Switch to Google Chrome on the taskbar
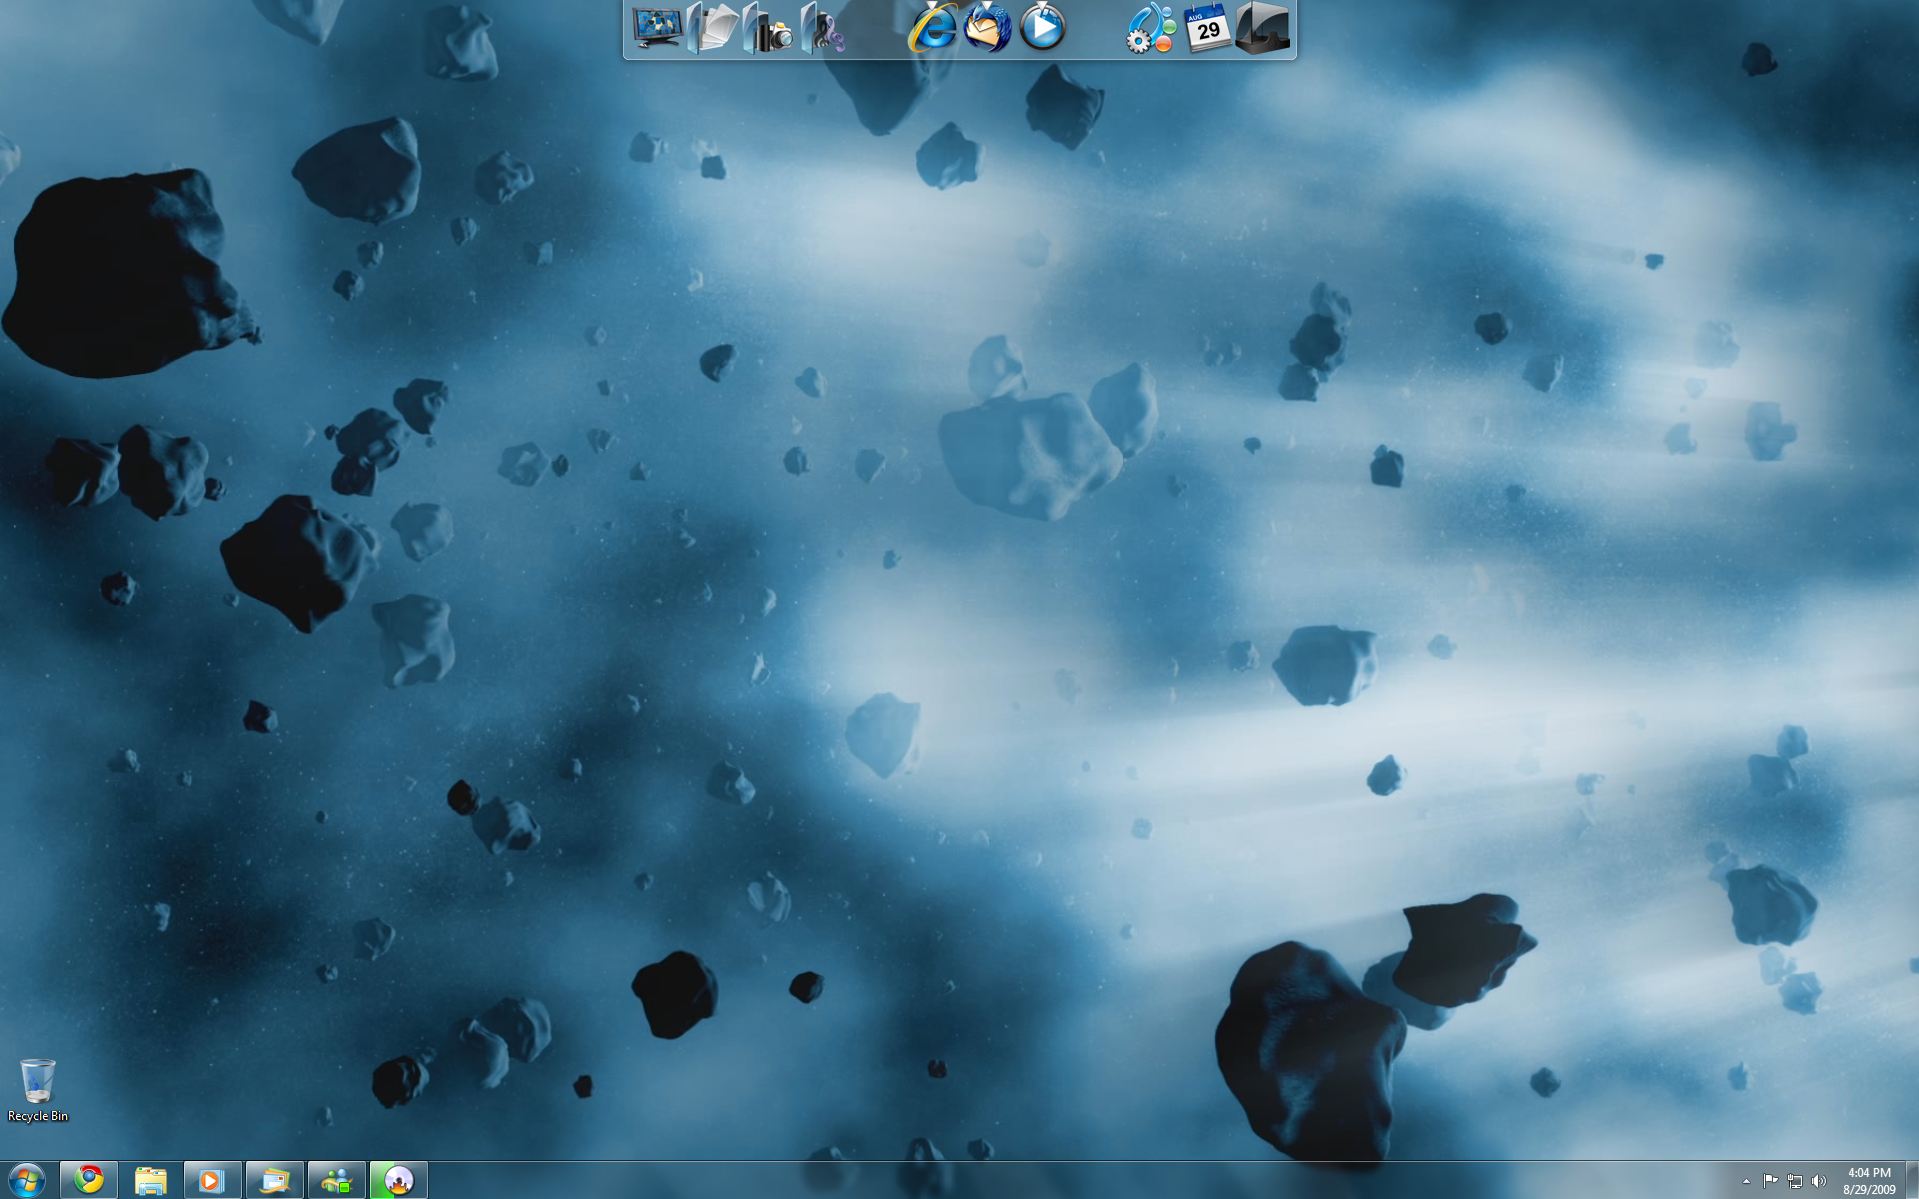 coord(89,1180)
